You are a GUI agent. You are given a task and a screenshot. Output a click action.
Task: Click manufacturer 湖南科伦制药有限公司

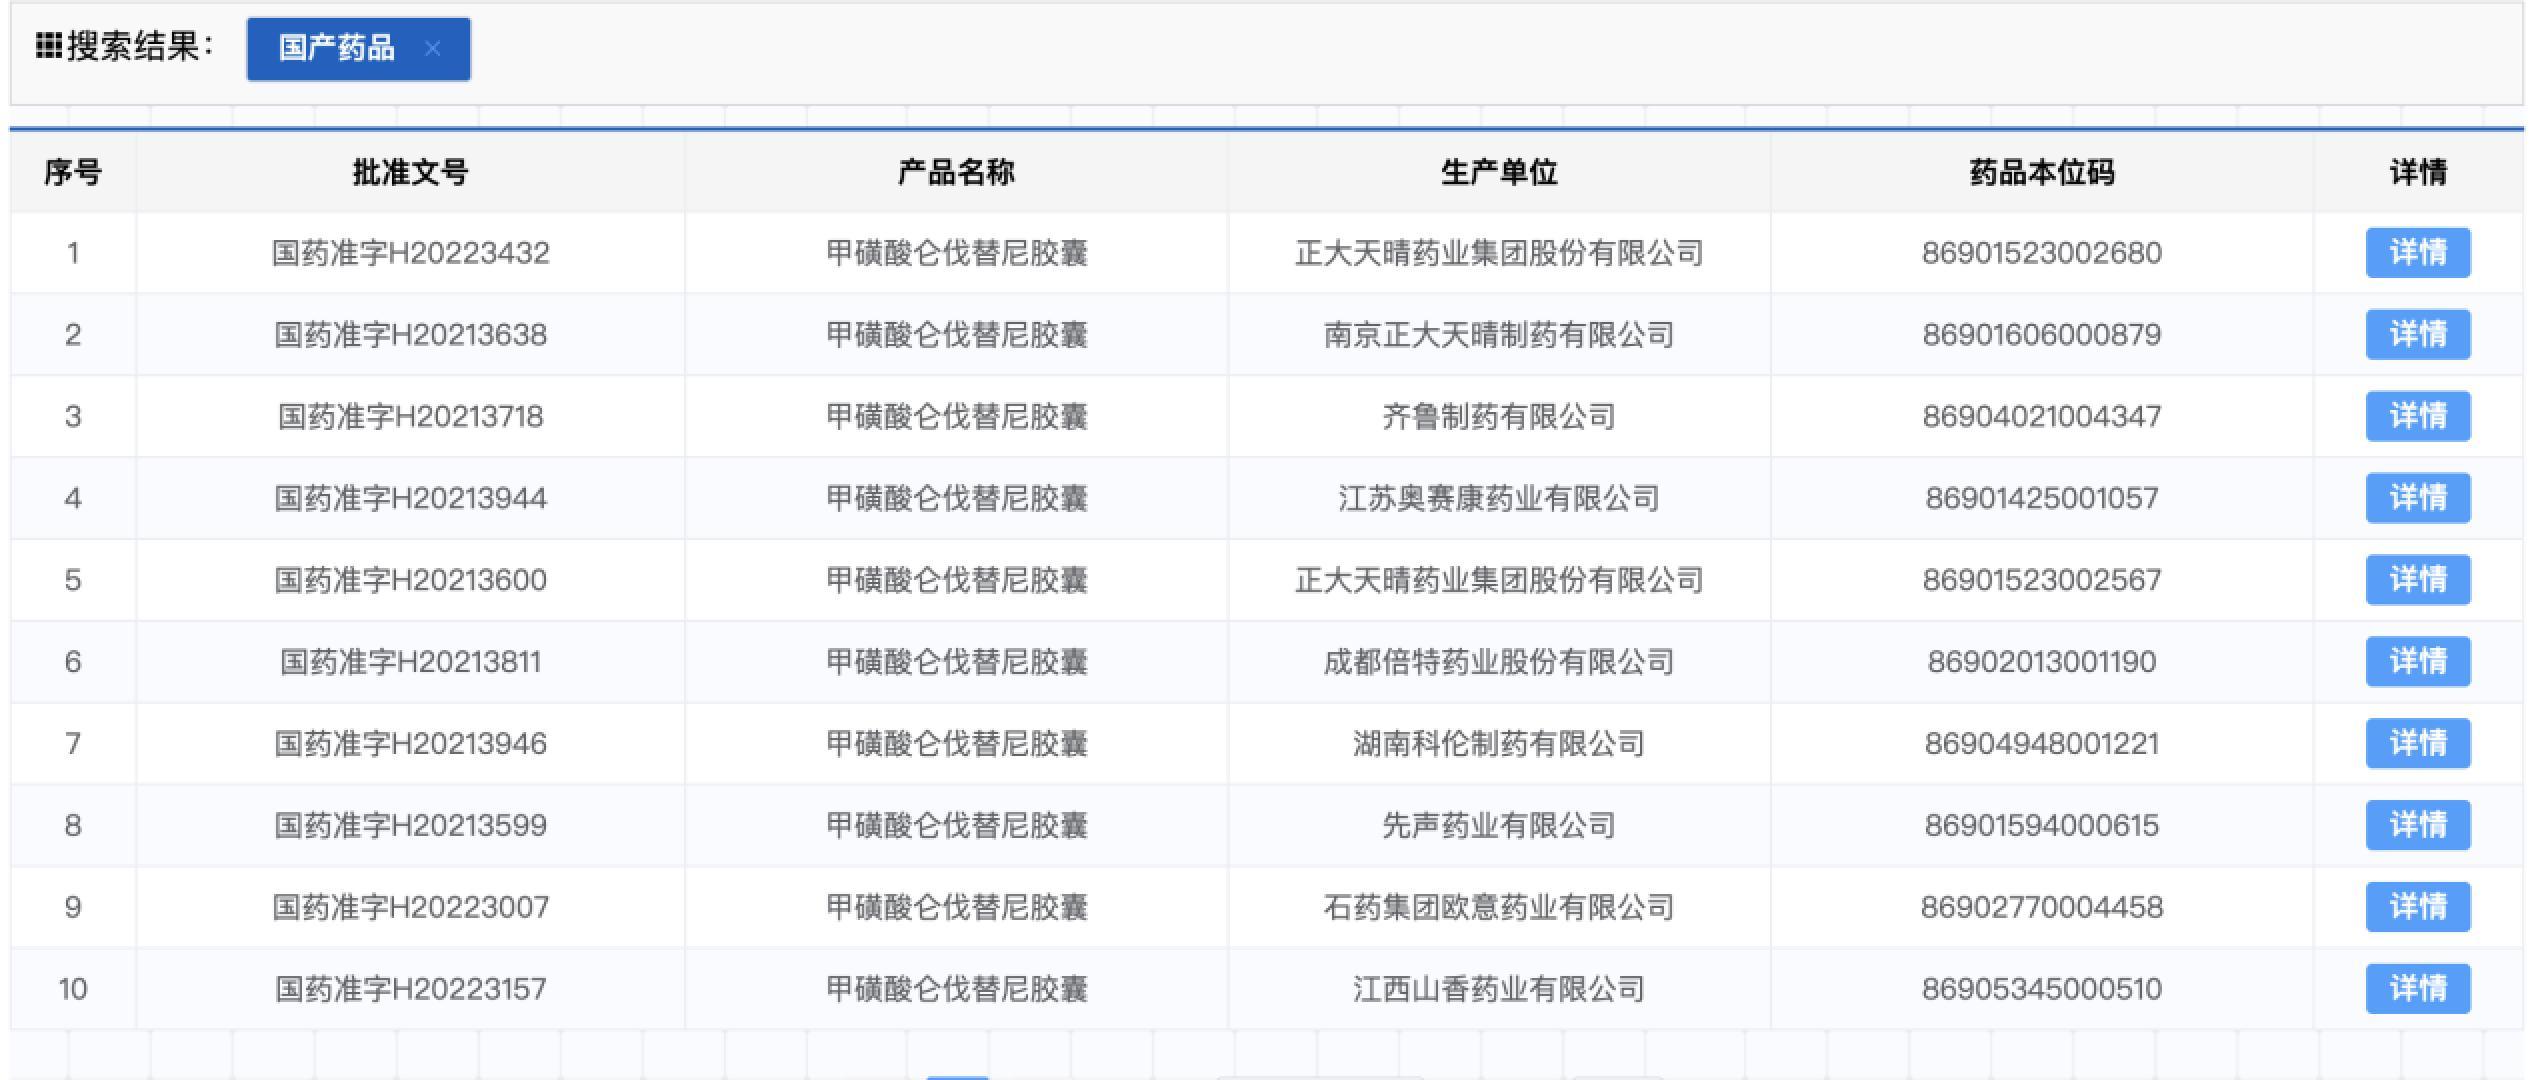[1499, 744]
